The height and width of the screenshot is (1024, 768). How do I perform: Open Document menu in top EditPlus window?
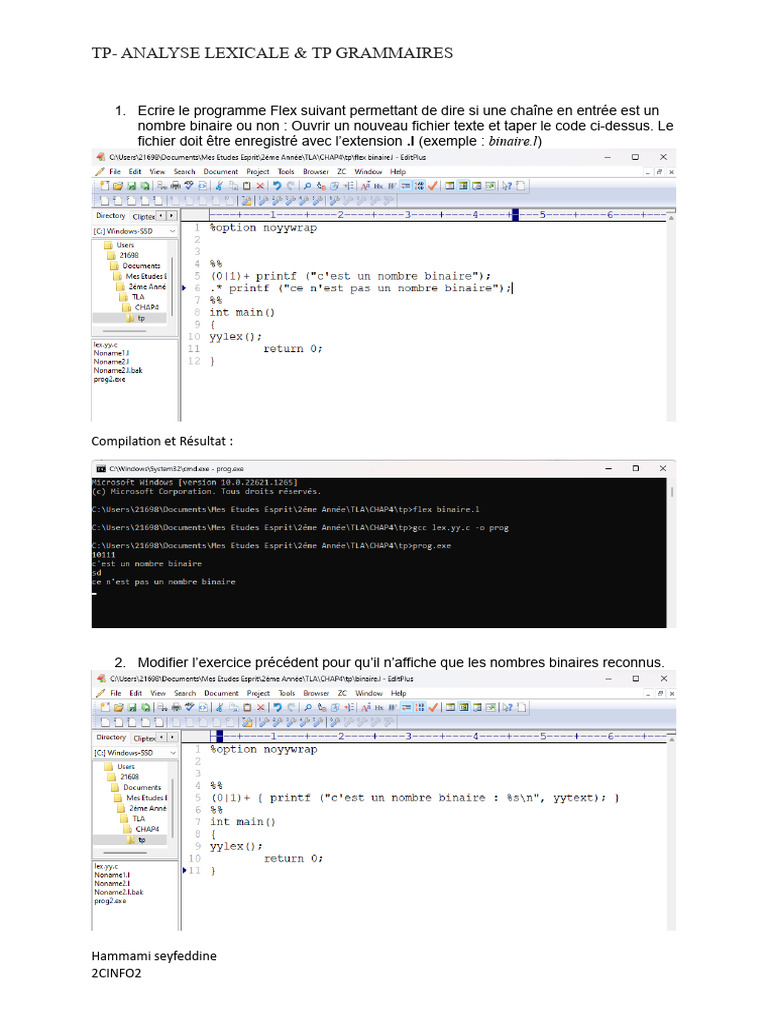click(221, 172)
